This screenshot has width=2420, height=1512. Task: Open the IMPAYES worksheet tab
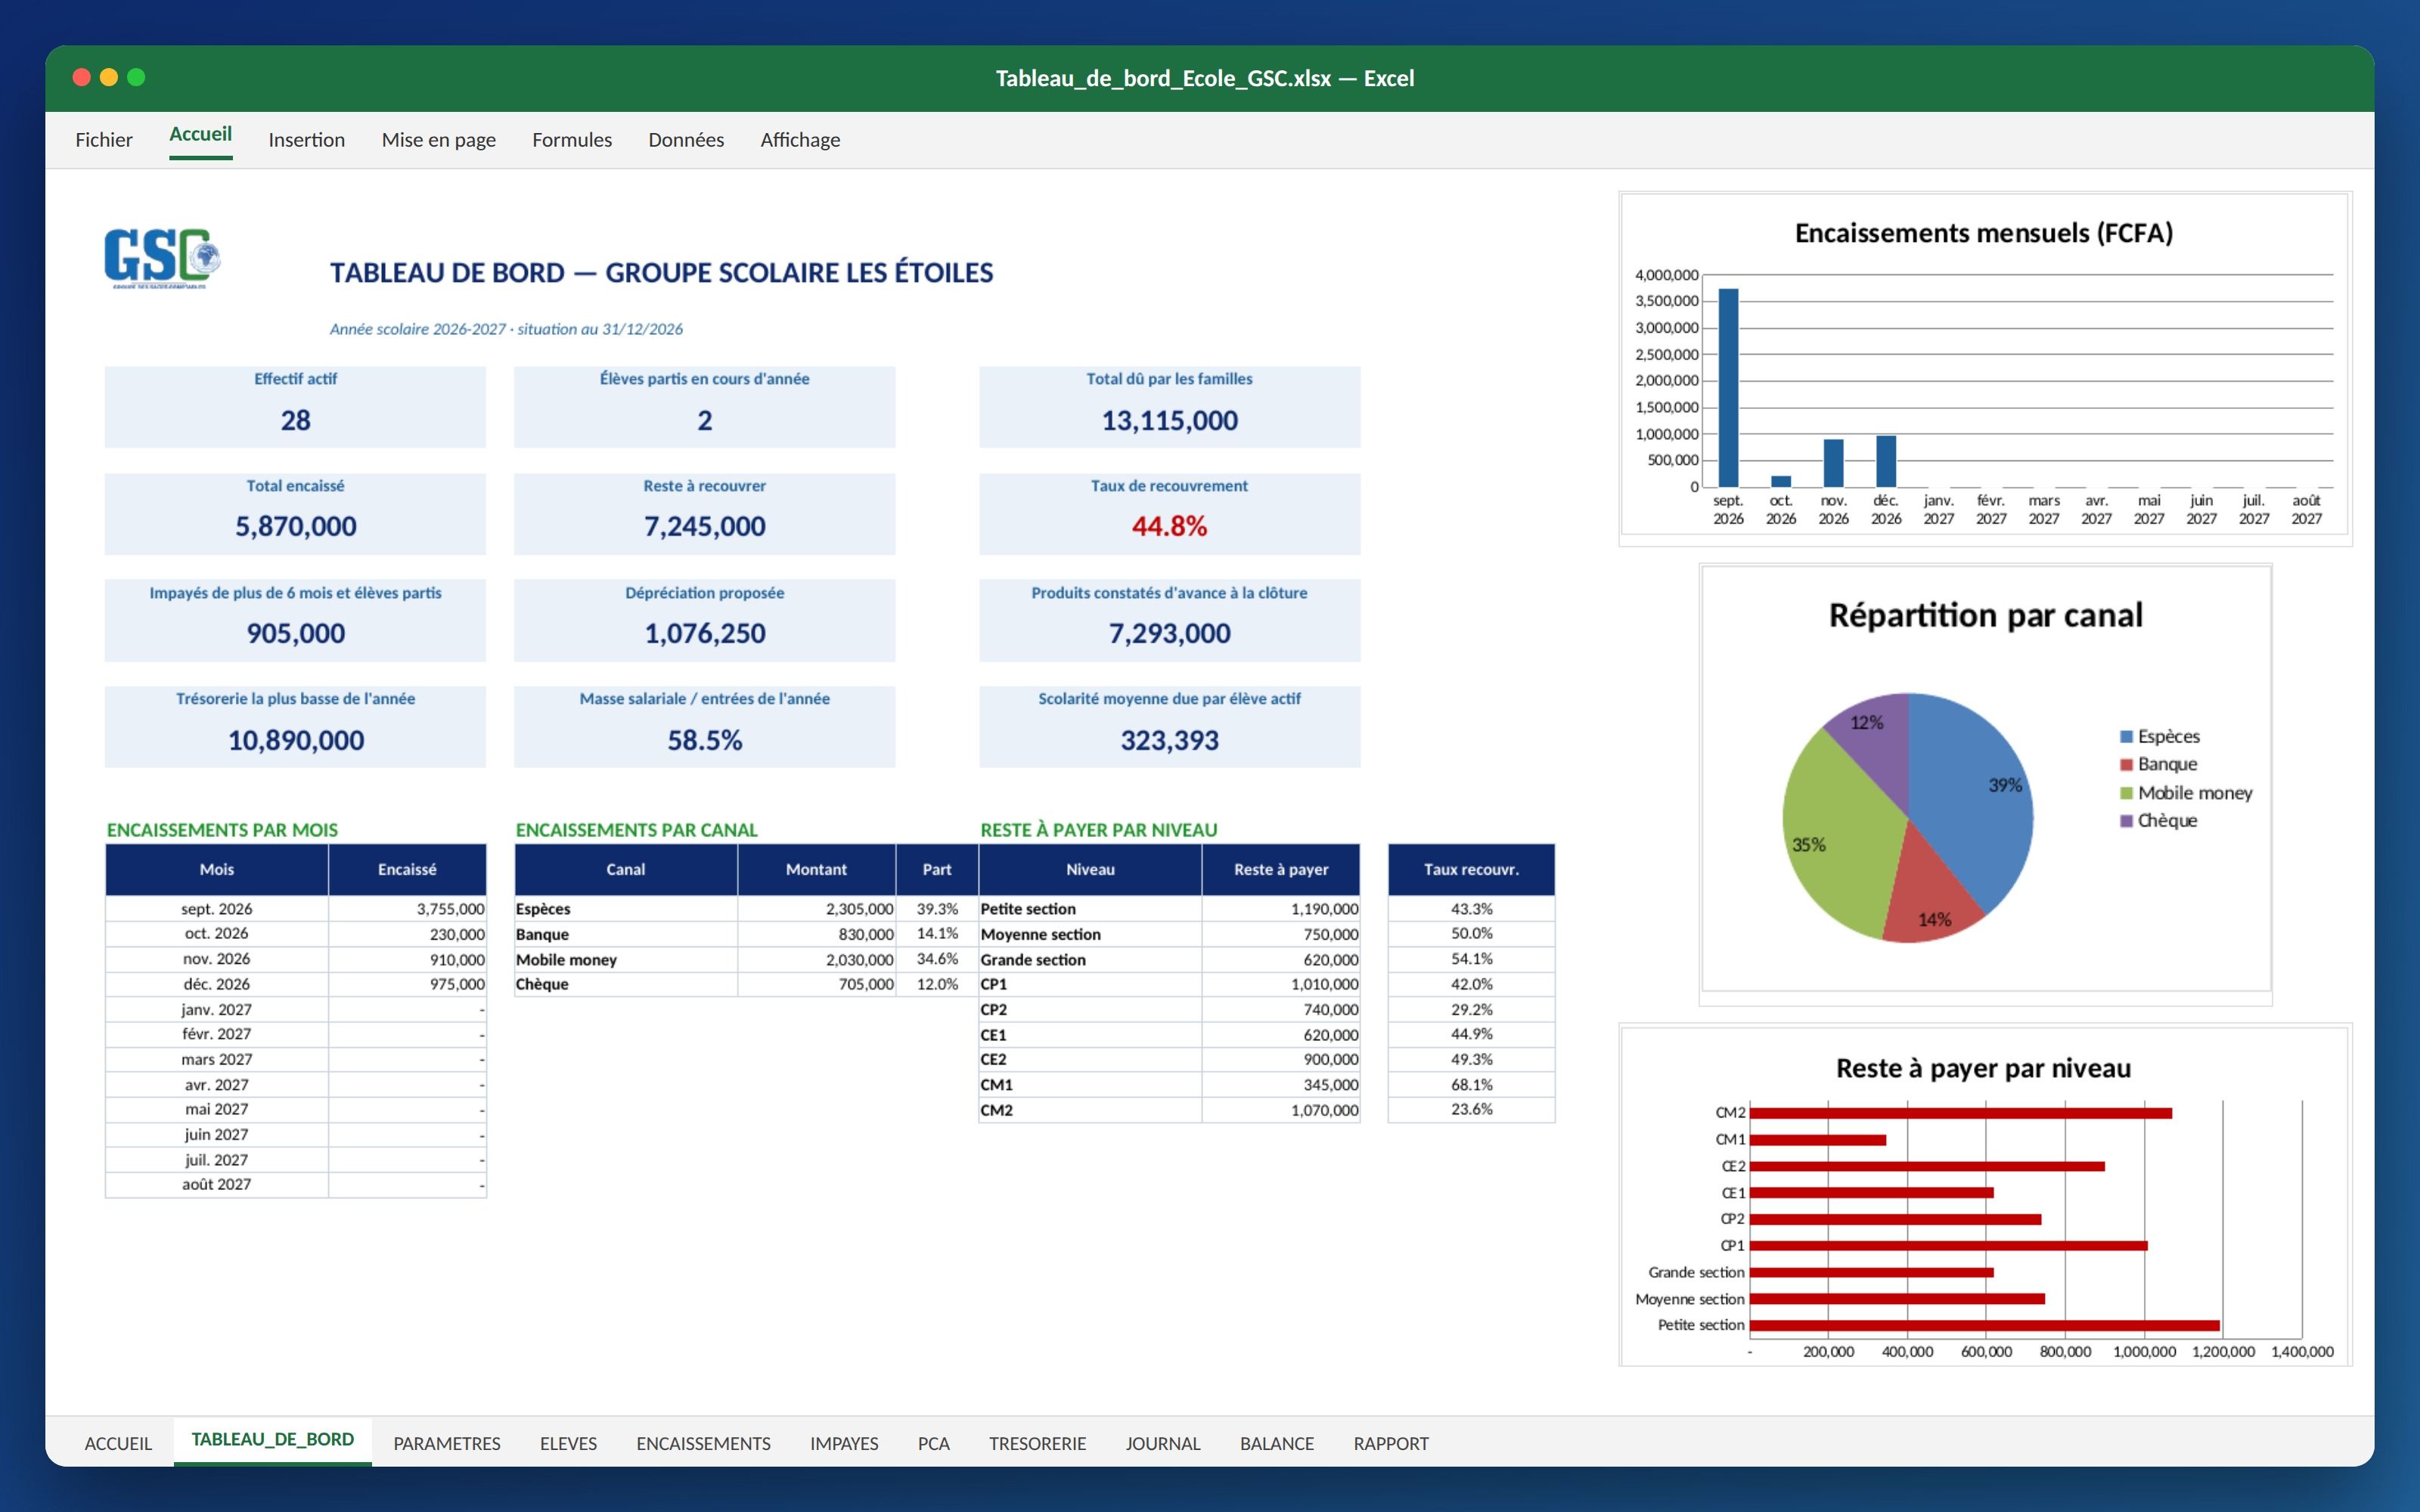[x=844, y=1443]
